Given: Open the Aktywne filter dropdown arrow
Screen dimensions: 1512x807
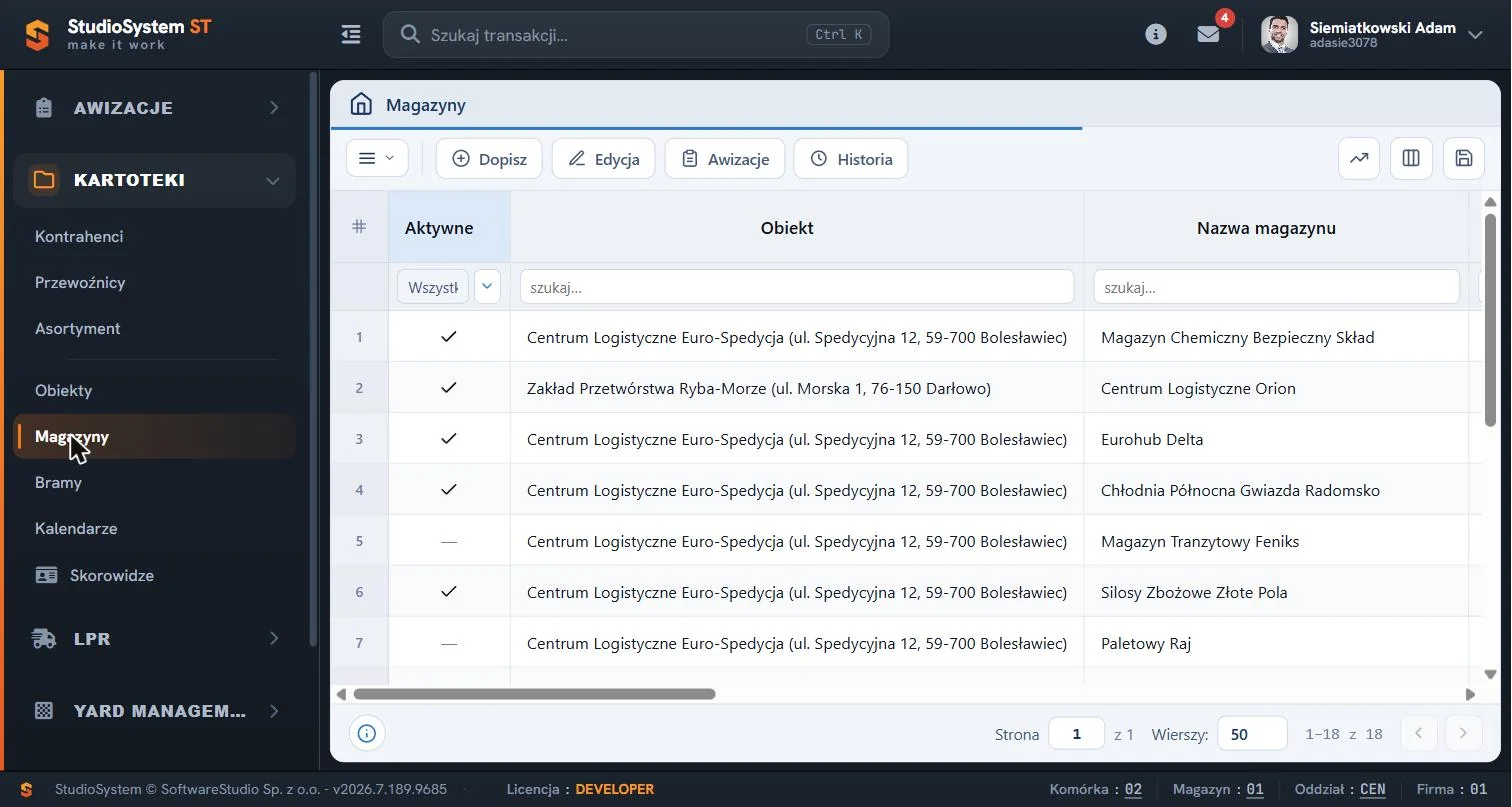Looking at the screenshot, I should coord(487,286).
